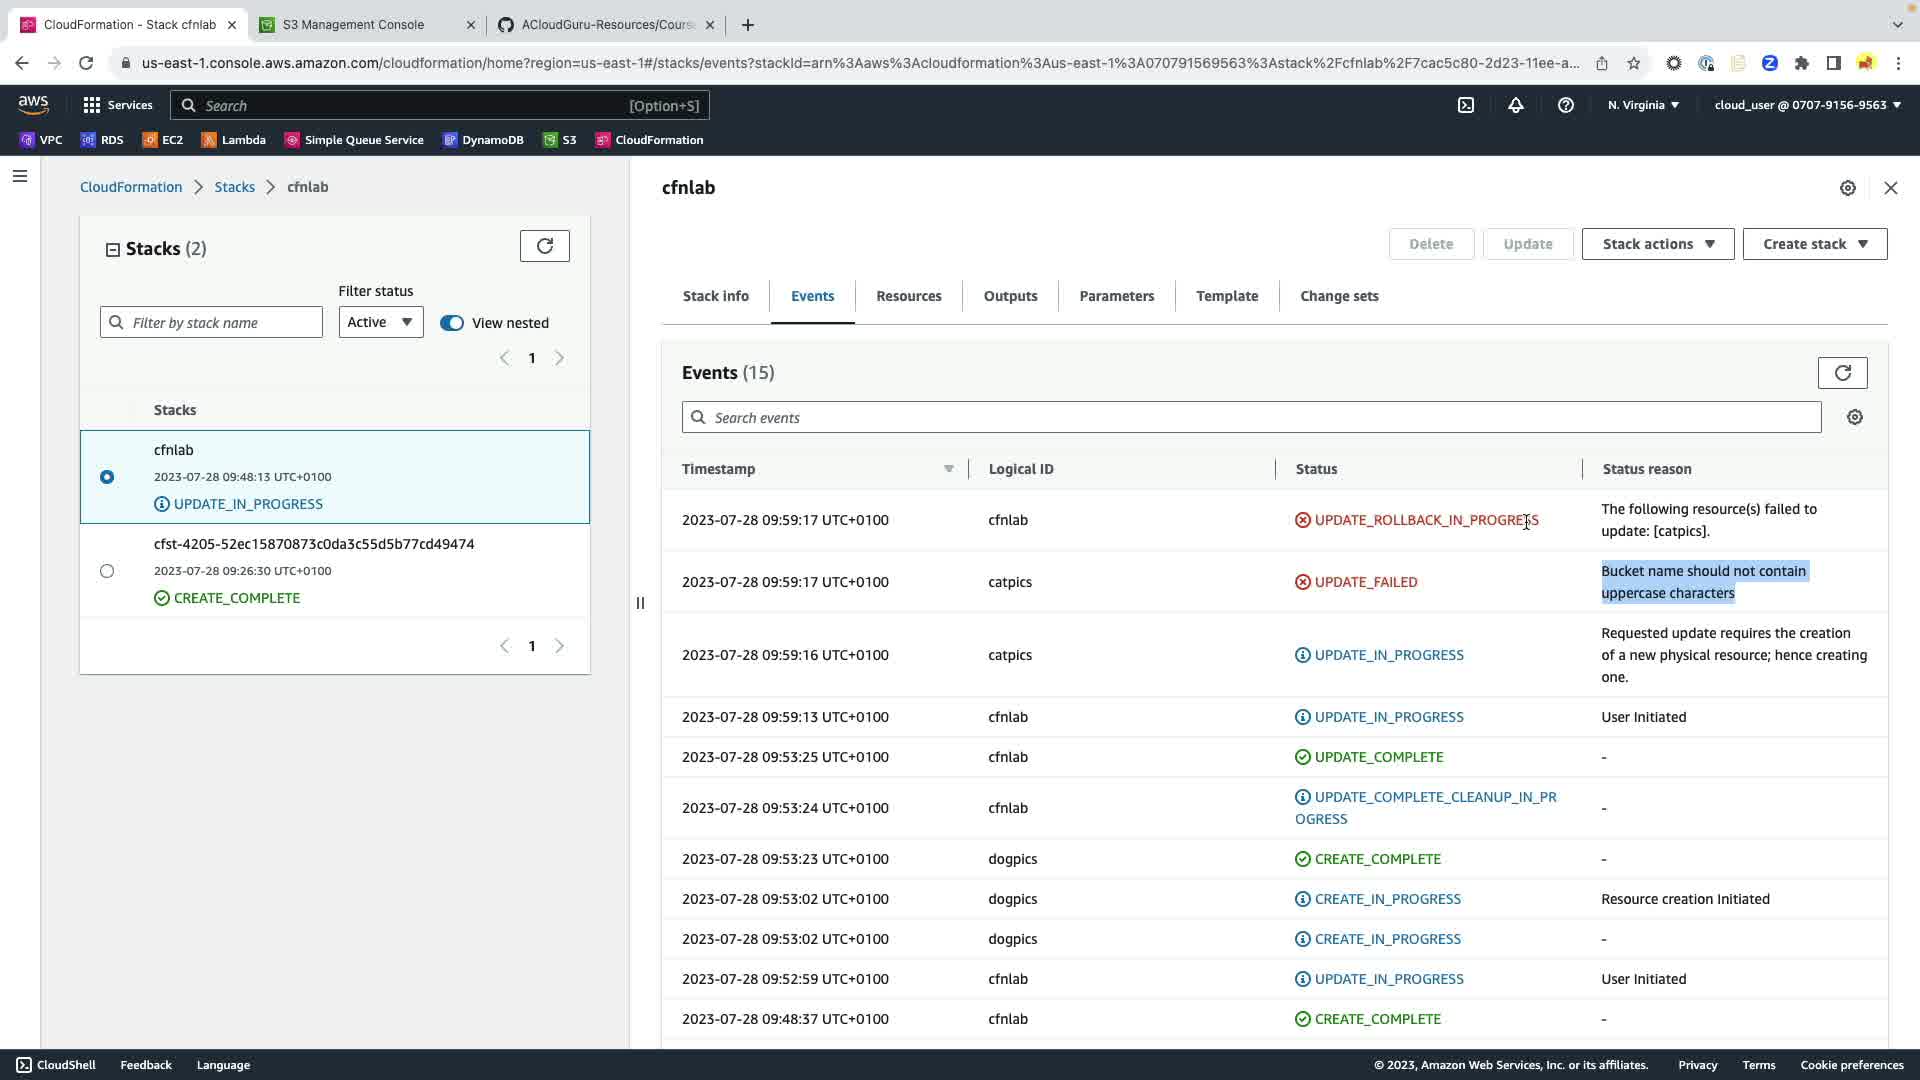Open the left hamburger navigation menu
Image resolution: width=1920 pixels, height=1080 pixels.
coord(20,177)
